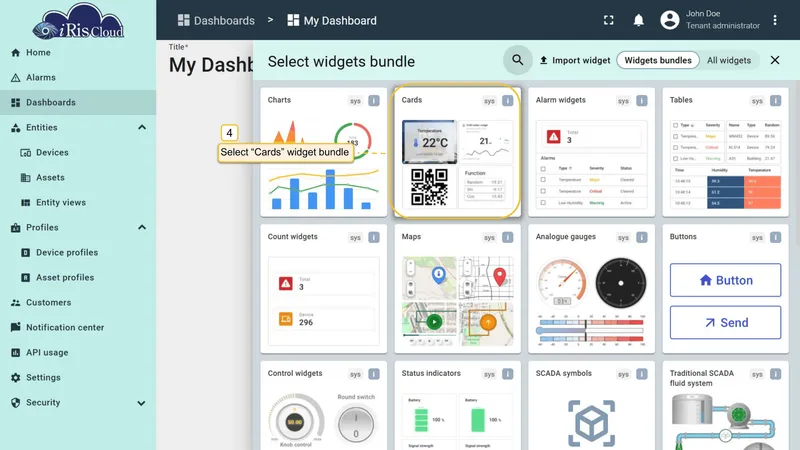Image resolution: width=800 pixels, height=450 pixels.
Task: Open Customers in the sidebar menu
Action: coord(78,303)
